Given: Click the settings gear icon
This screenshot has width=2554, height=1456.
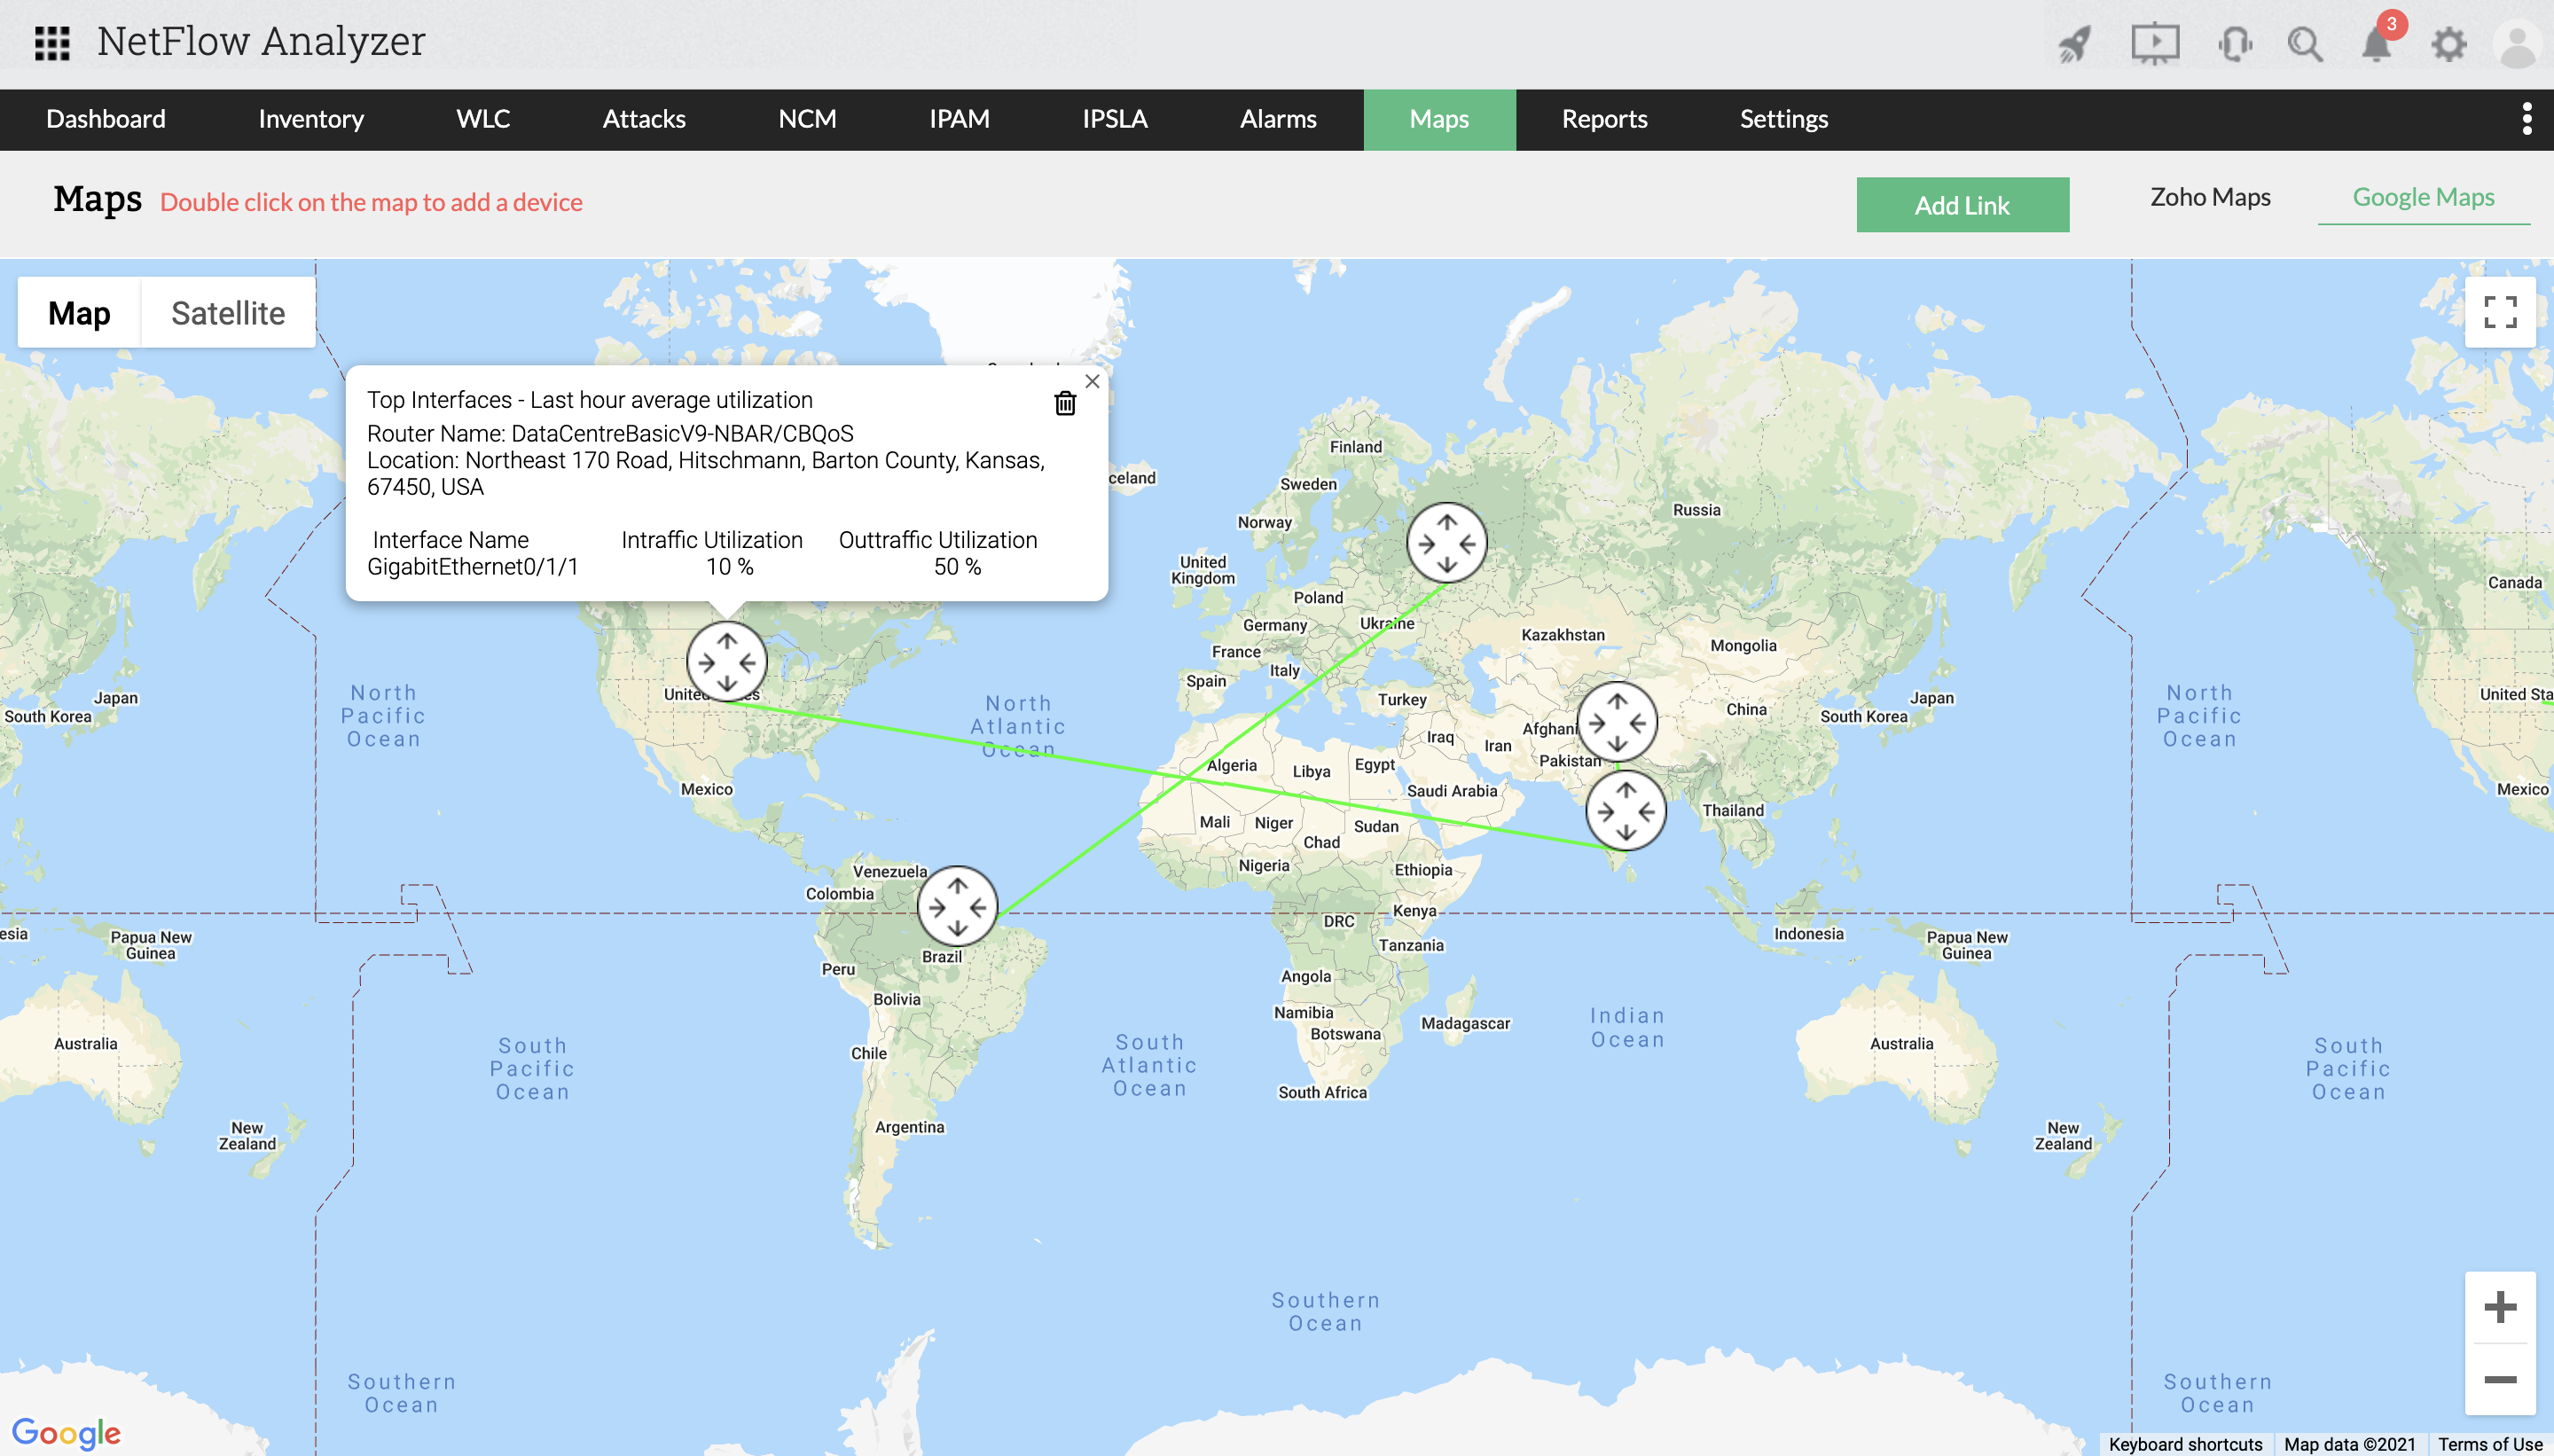Looking at the screenshot, I should (x=2448, y=45).
